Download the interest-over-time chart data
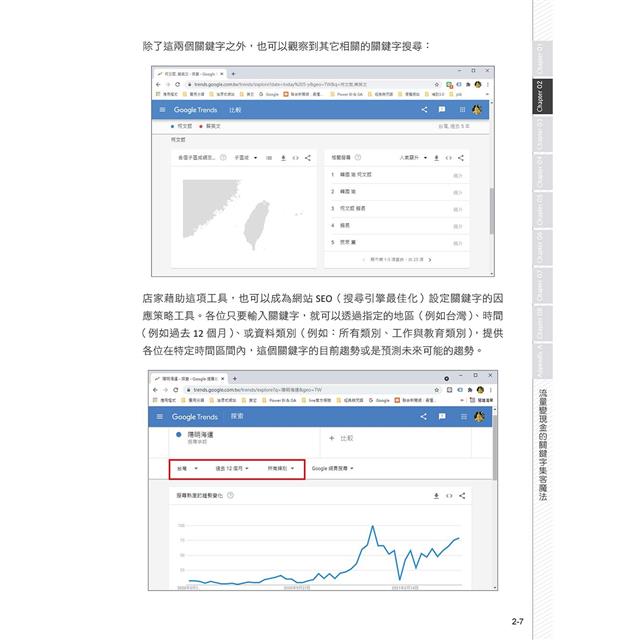 click(436, 496)
